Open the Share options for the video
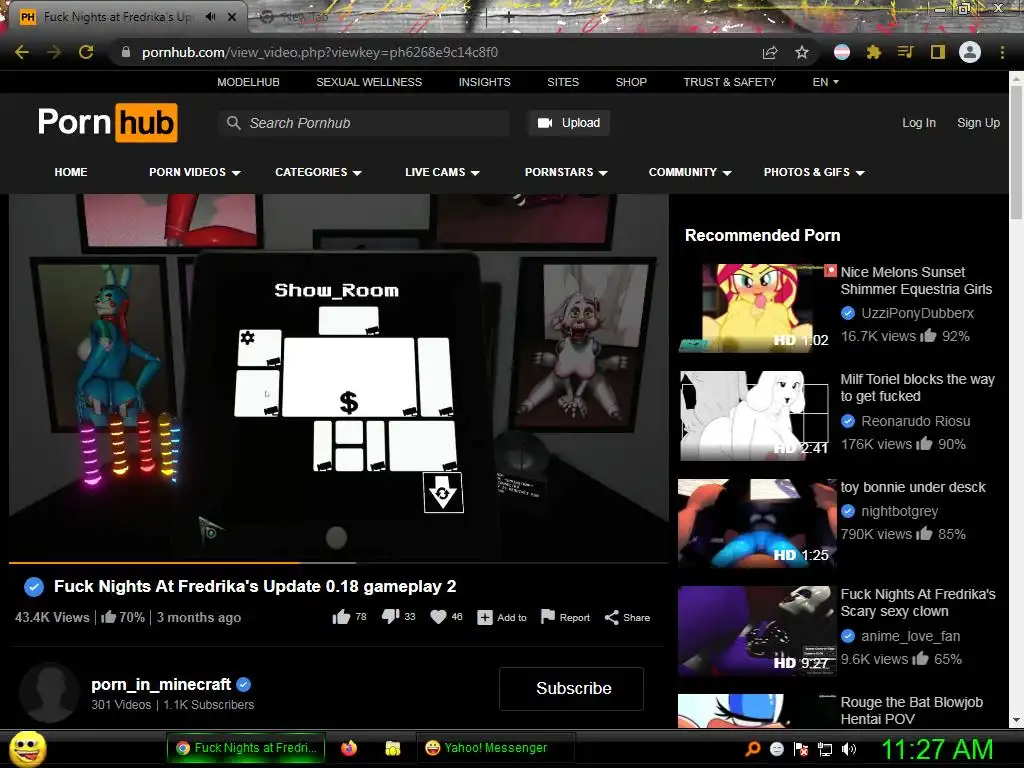The image size is (1024, 768). 627,617
